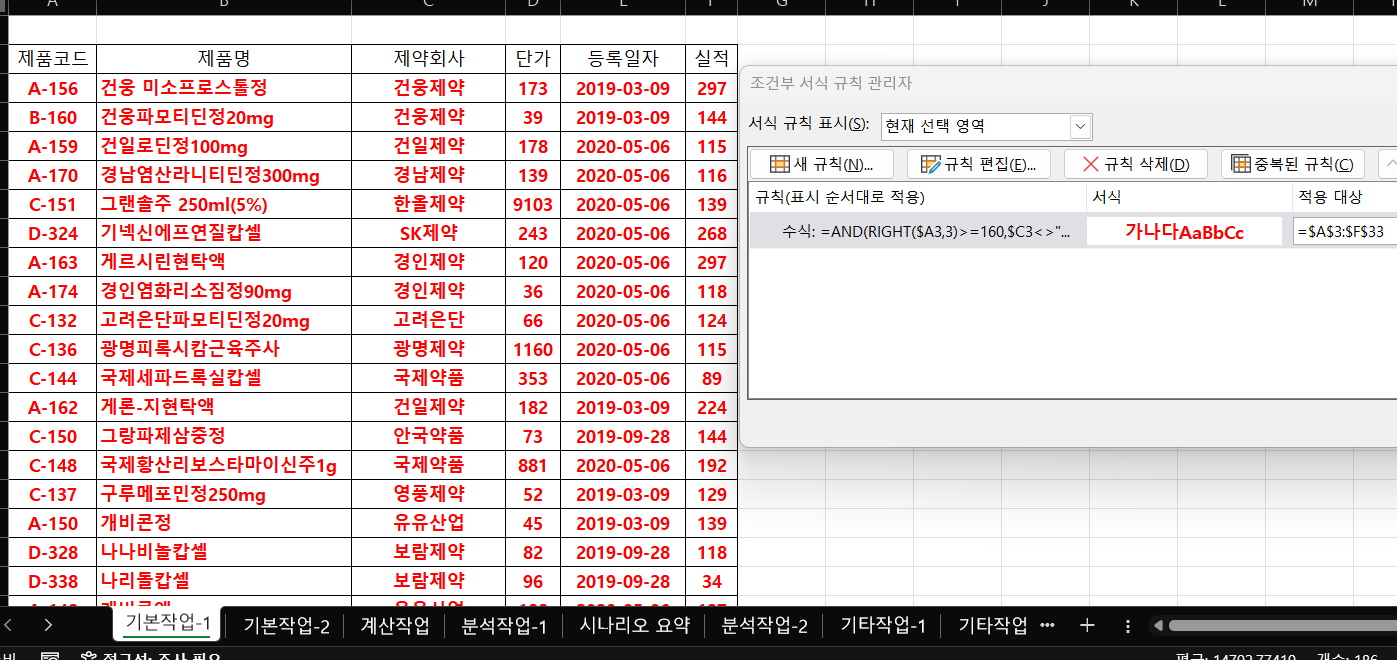Click the red 가나다AaBbCc format preview
This screenshot has height=660, width=1397.
coord(1184,232)
